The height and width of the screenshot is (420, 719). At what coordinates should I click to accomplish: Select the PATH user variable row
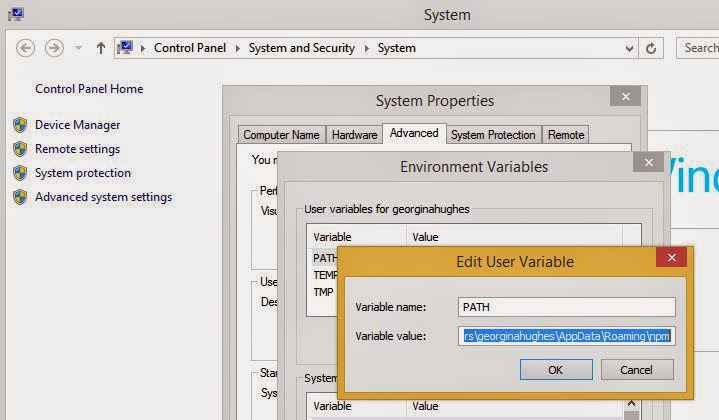click(324, 258)
